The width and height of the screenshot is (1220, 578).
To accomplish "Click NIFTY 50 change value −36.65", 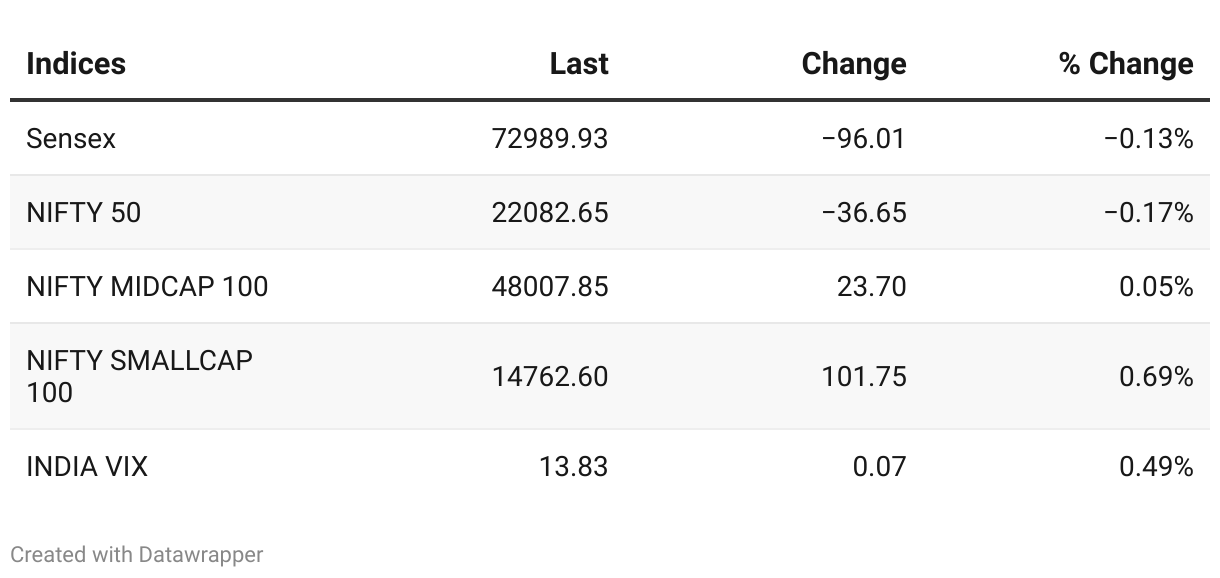I will pyautogui.click(x=863, y=213).
